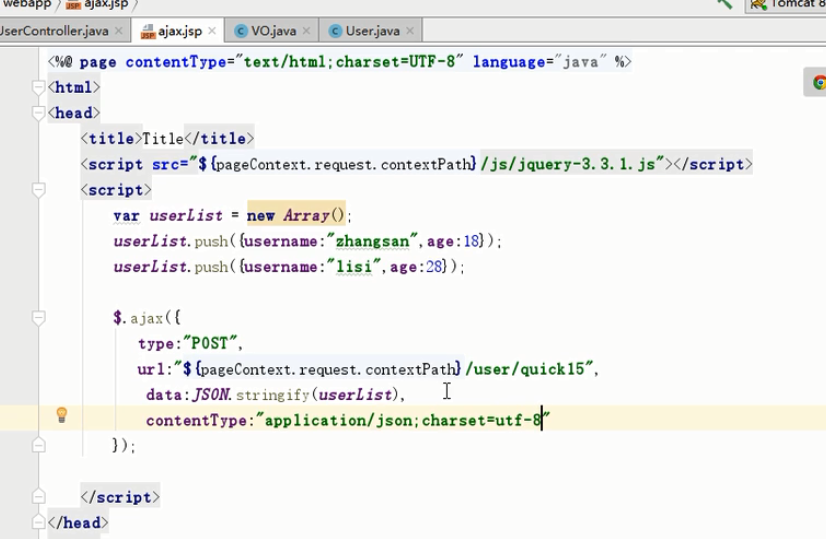Close the User.java tab
Image resolution: width=826 pixels, height=539 pixels.
(x=410, y=31)
